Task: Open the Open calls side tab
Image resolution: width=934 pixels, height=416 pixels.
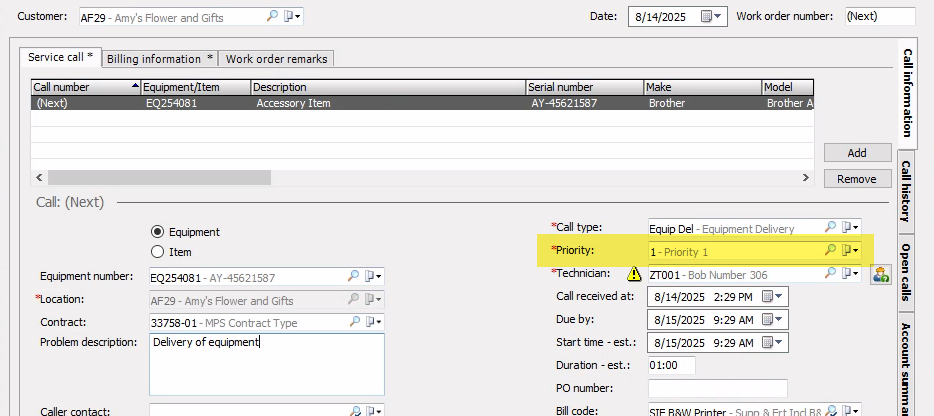Action: [x=906, y=272]
